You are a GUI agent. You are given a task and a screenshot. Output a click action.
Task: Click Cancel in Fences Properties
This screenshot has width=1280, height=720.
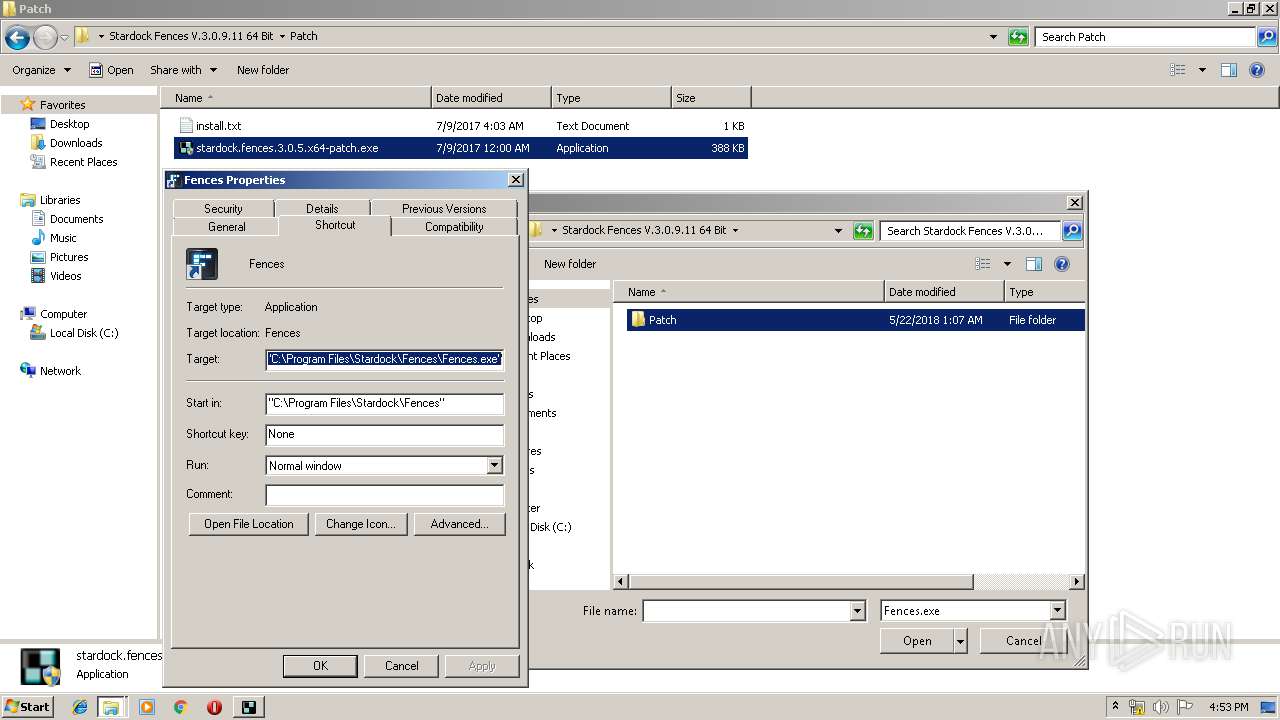click(x=402, y=666)
